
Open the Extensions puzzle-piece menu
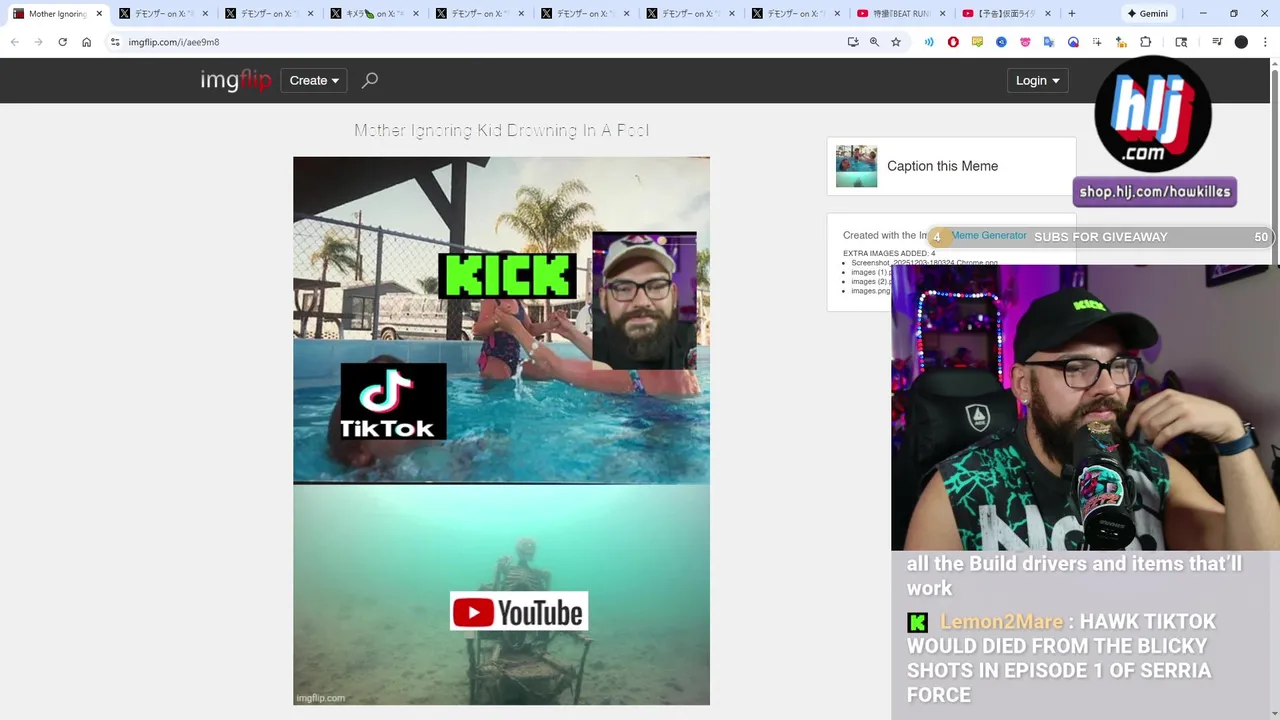pos(1146,42)
